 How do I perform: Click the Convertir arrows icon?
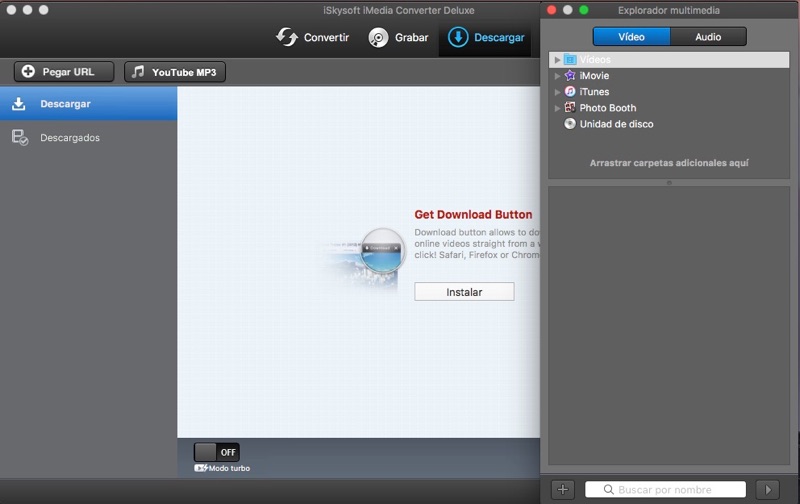click(x=287, y=37)
